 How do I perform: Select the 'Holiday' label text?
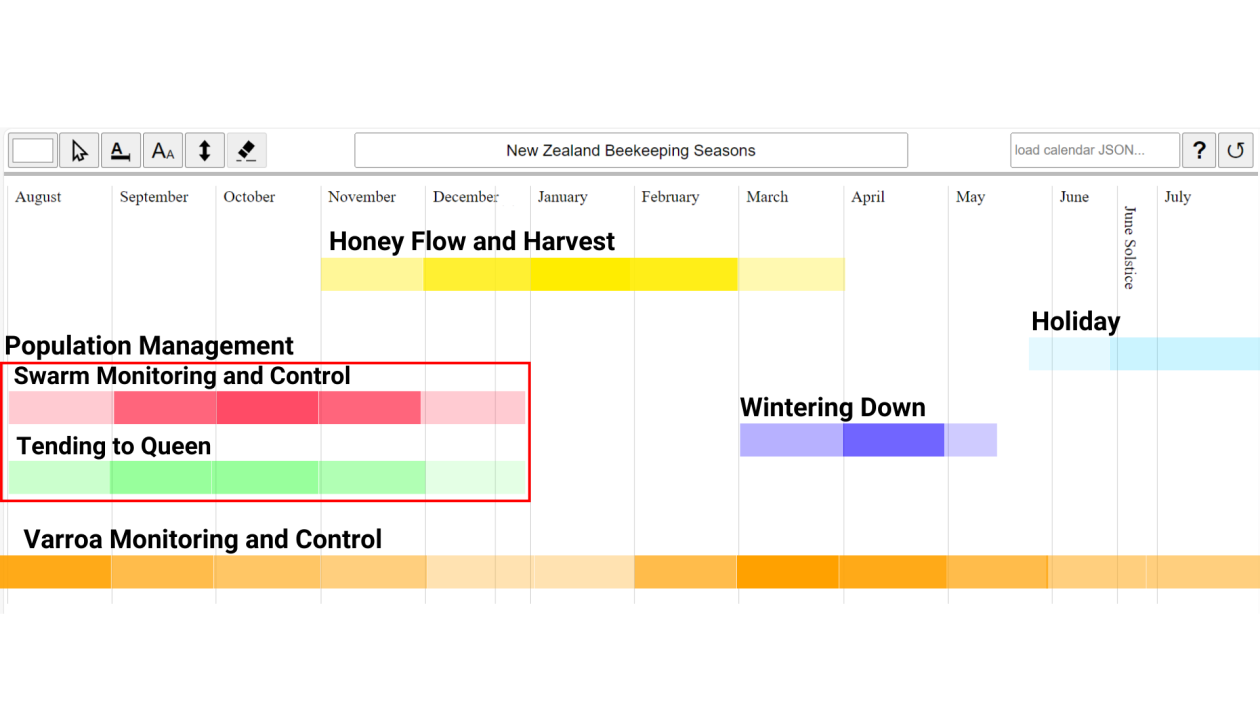pyautogui.click(x=1075, y=321)
